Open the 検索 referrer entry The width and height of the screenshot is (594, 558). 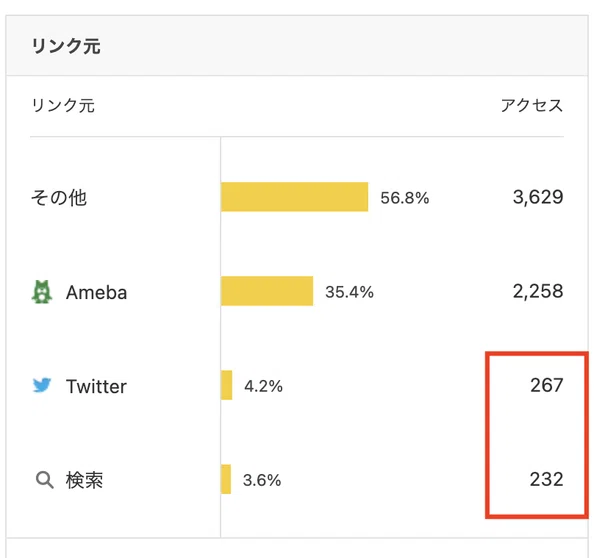pyautogui.click(x=84, y=480)
